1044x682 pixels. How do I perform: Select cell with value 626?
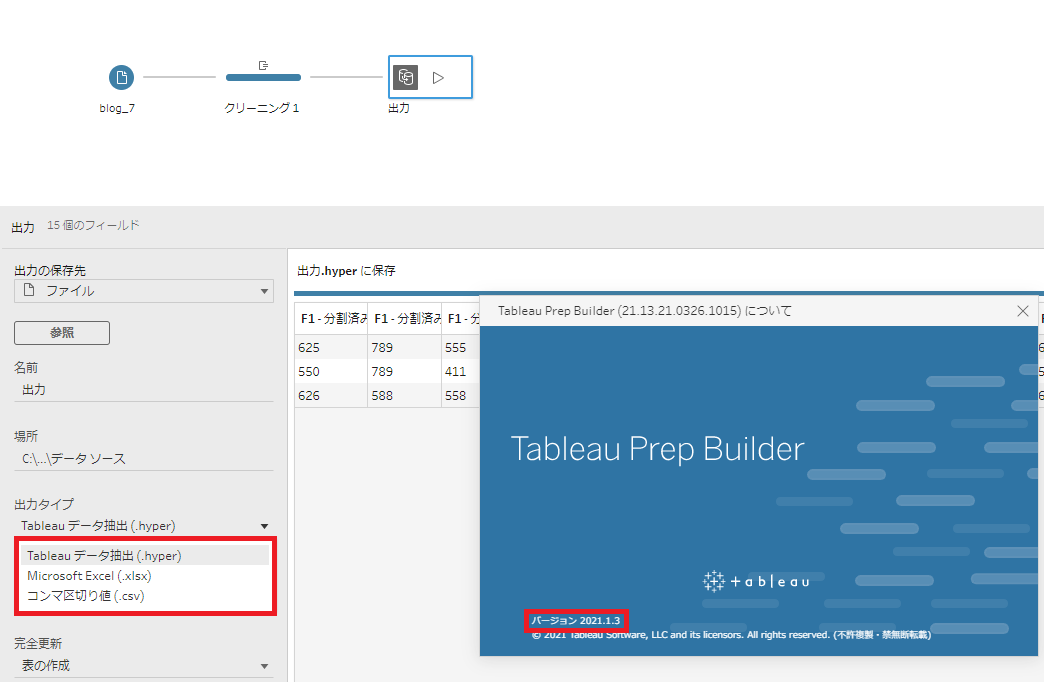(331, 396)
